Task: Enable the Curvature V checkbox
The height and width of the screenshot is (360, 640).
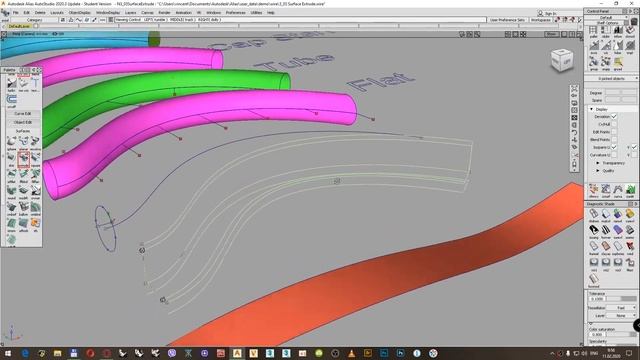Action: (634, 155)
